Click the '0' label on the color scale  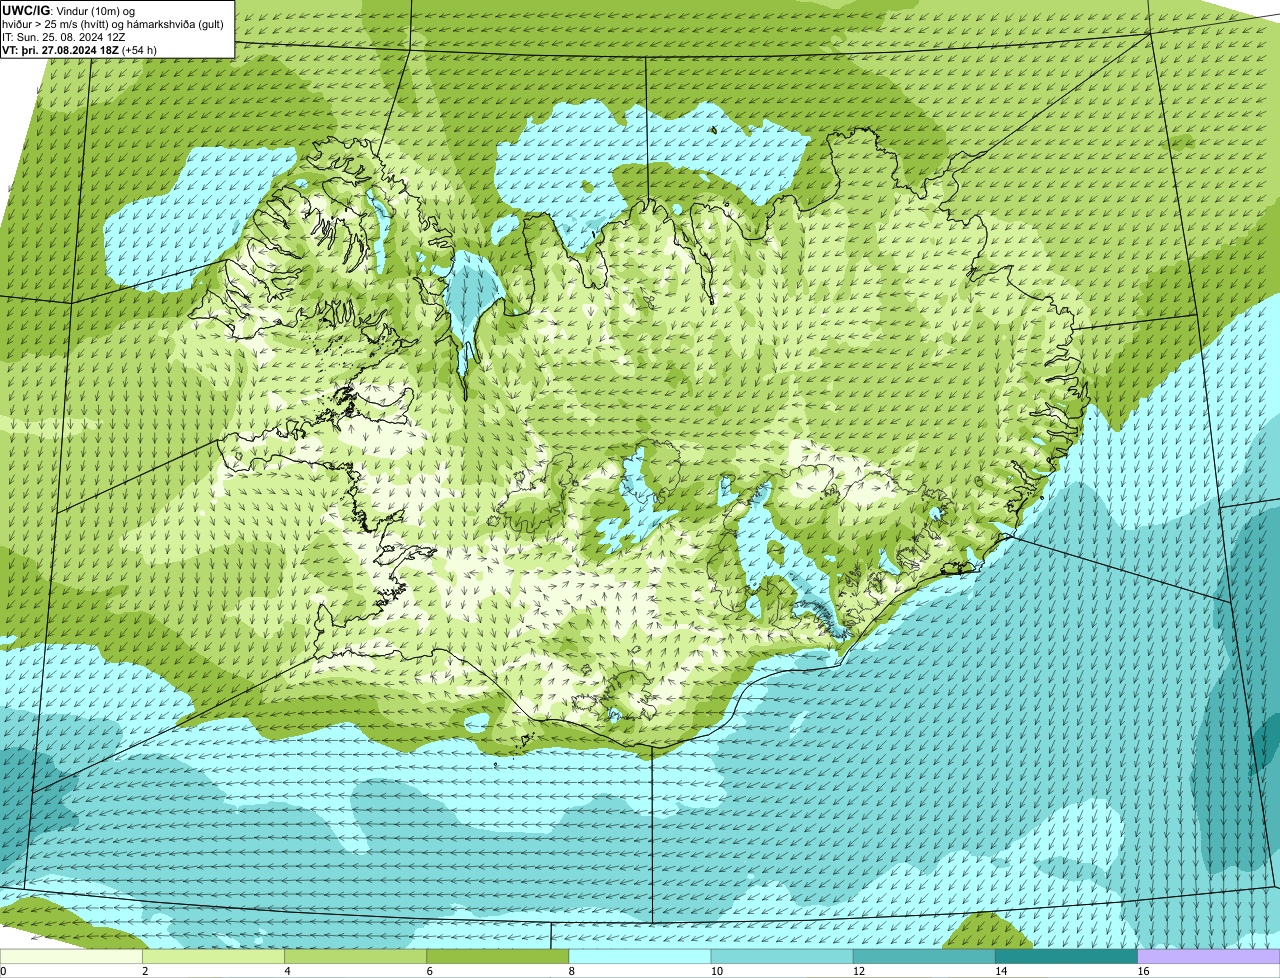3,971
